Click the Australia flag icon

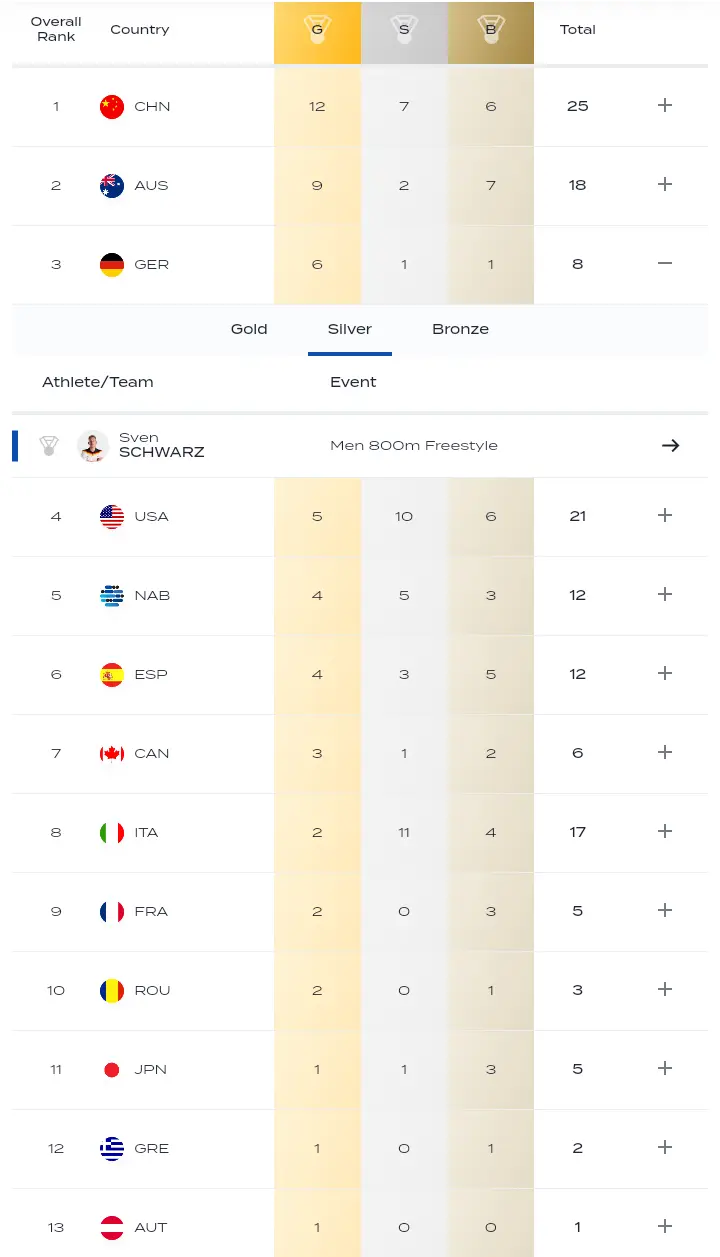click(x=112, y=185)
